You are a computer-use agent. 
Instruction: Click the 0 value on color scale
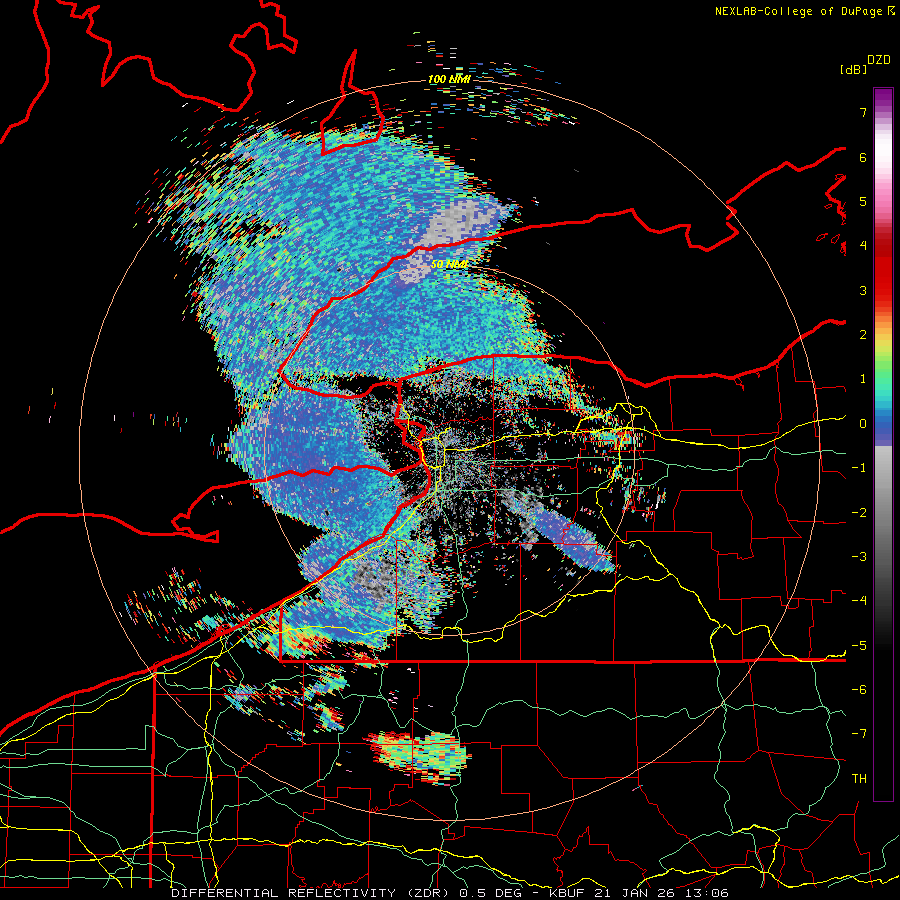[x=863, y=424]
